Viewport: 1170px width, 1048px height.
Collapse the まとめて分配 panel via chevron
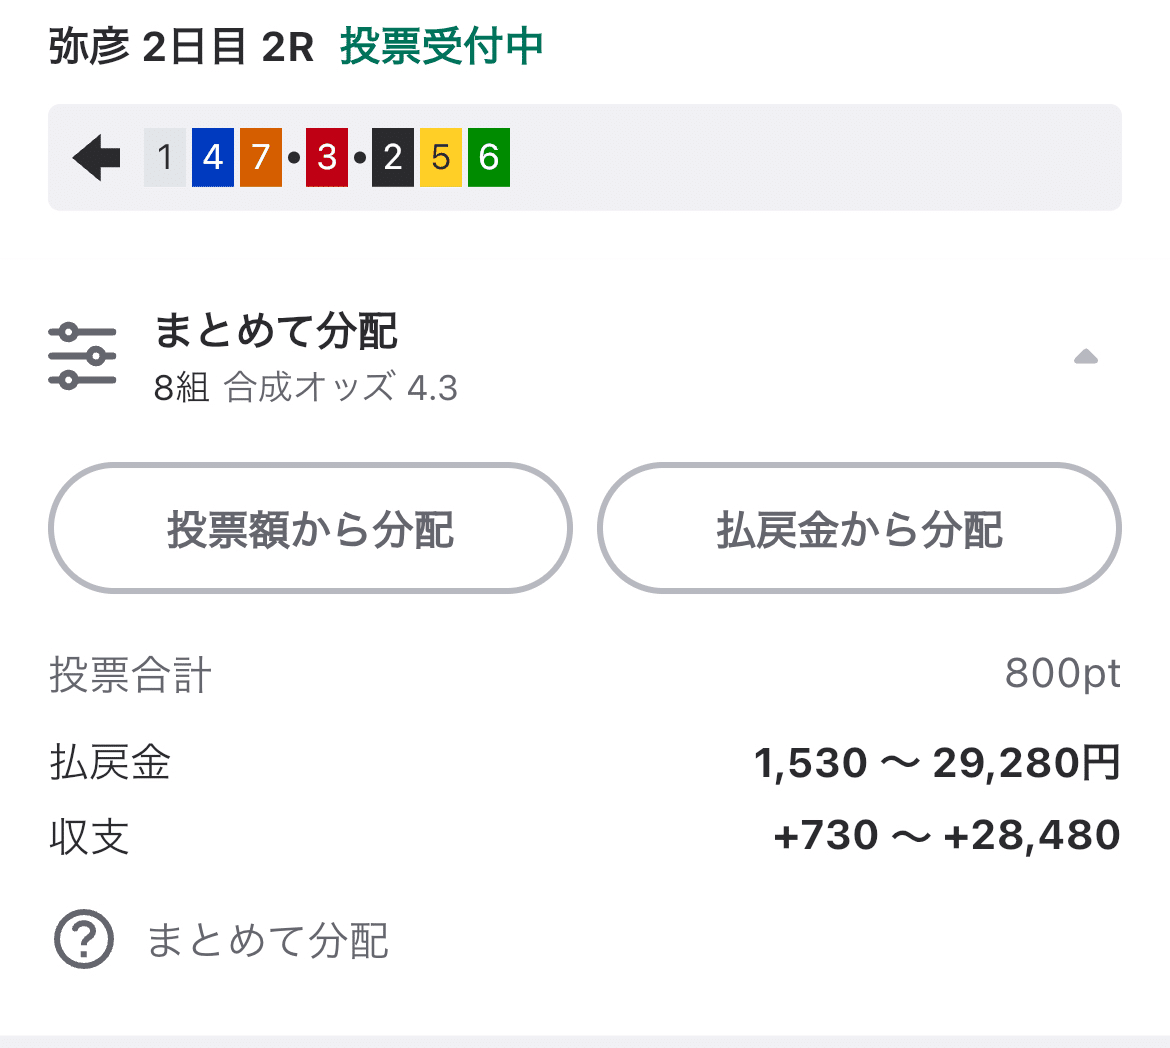click(x=1086, y=355)
